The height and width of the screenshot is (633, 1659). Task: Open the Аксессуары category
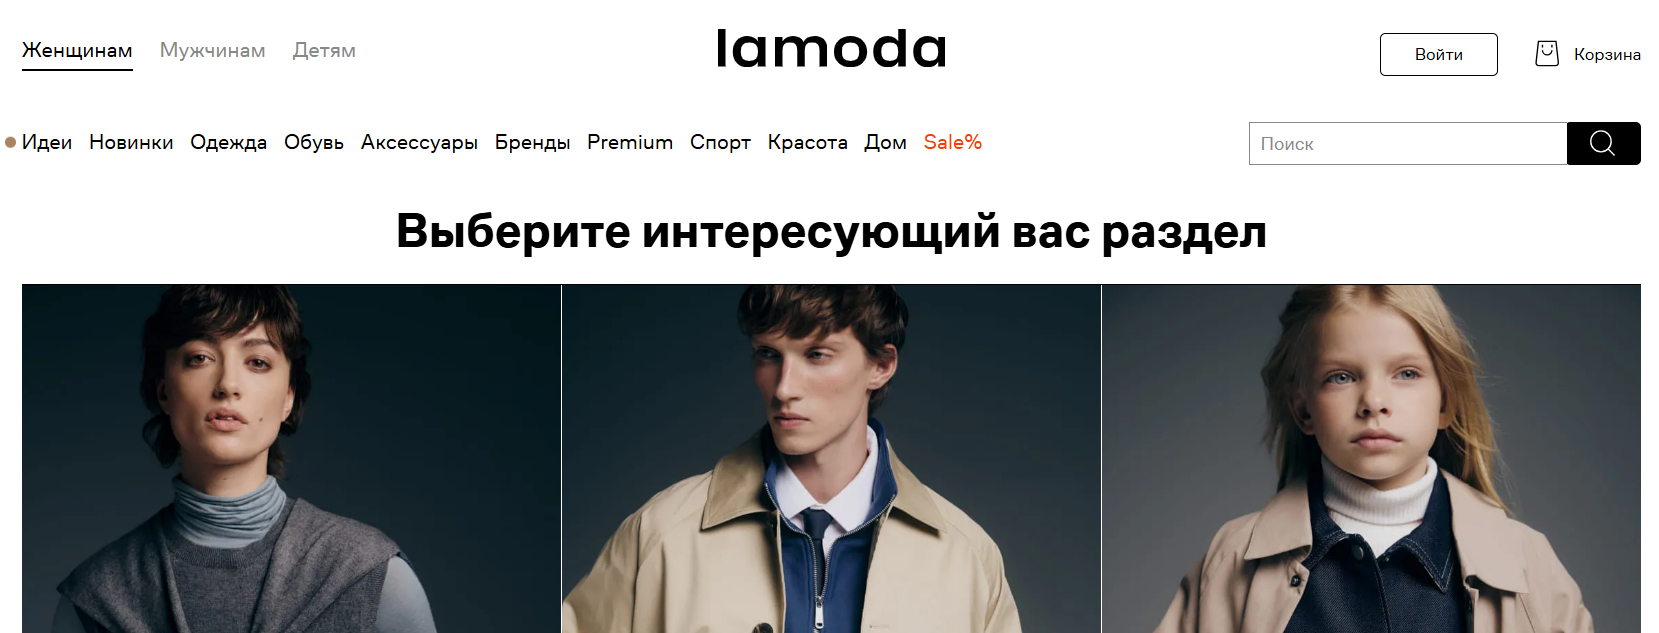point(419,142)
